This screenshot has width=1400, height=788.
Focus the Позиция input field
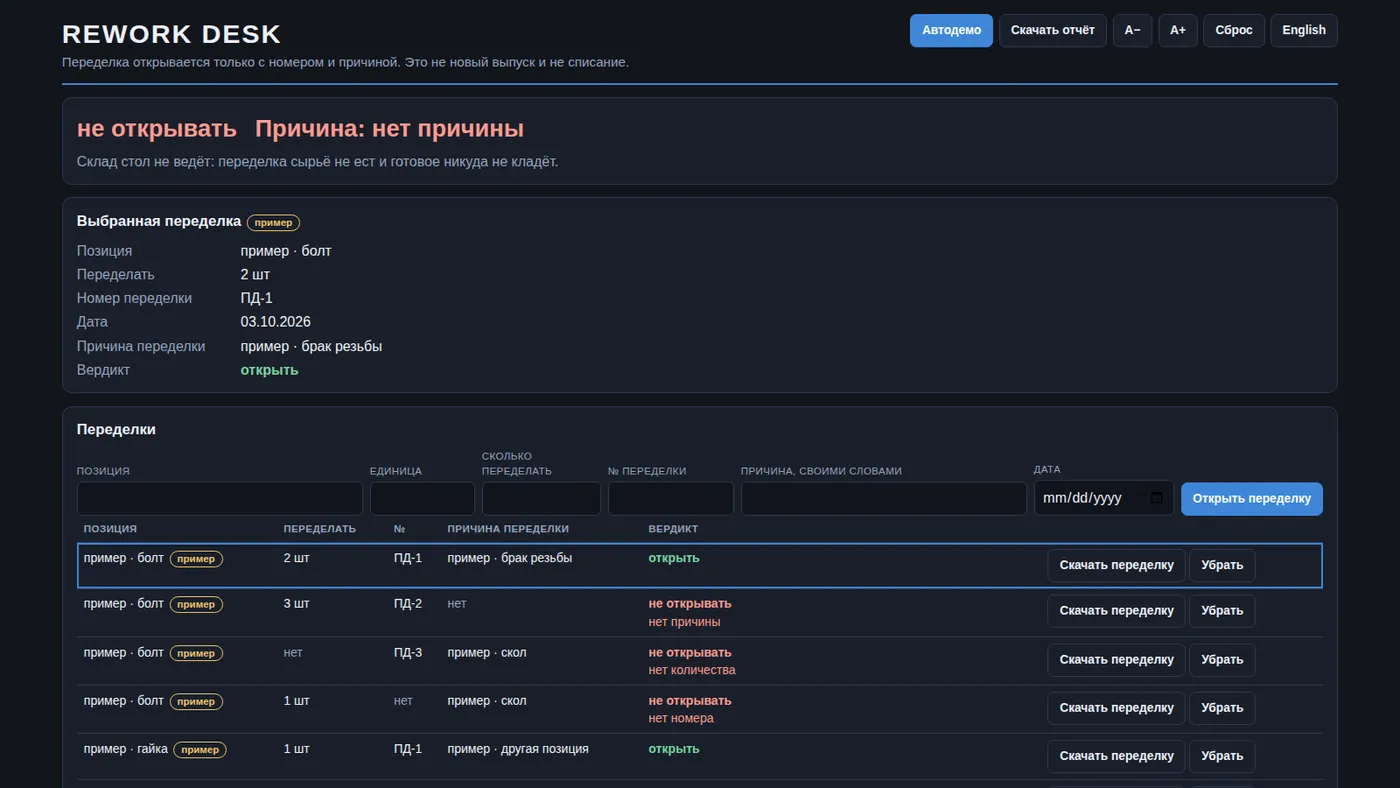pos(220,499)
